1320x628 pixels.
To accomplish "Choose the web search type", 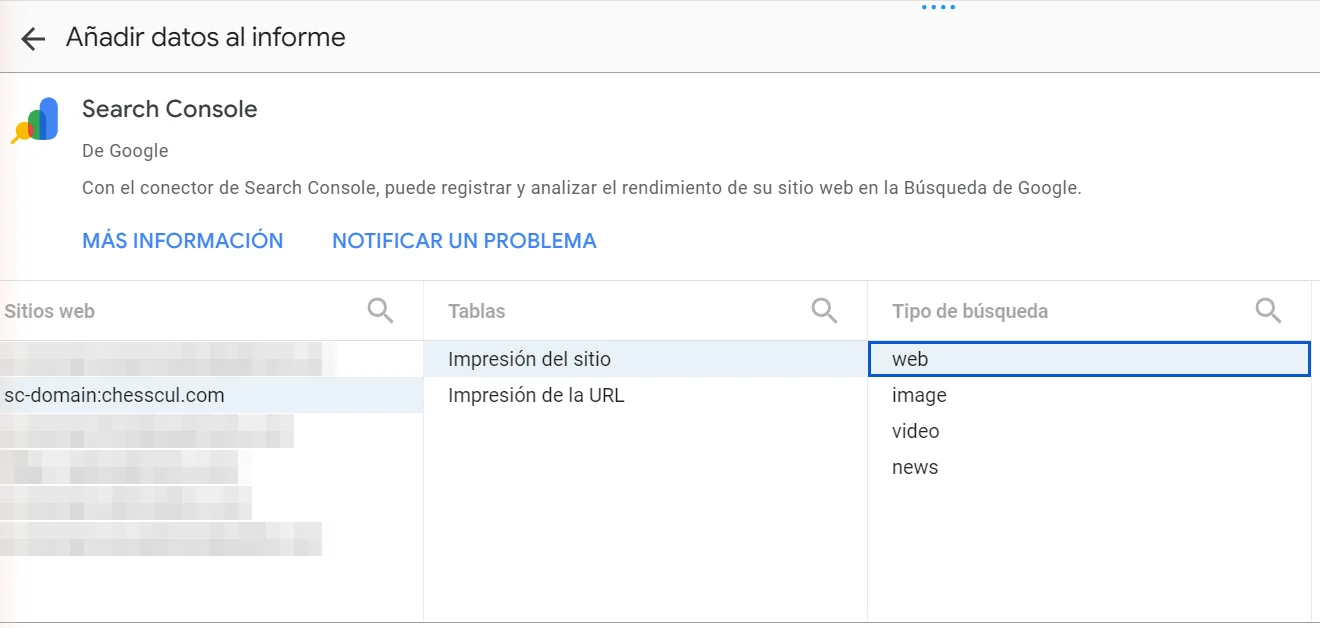I will coord(1089,359).
